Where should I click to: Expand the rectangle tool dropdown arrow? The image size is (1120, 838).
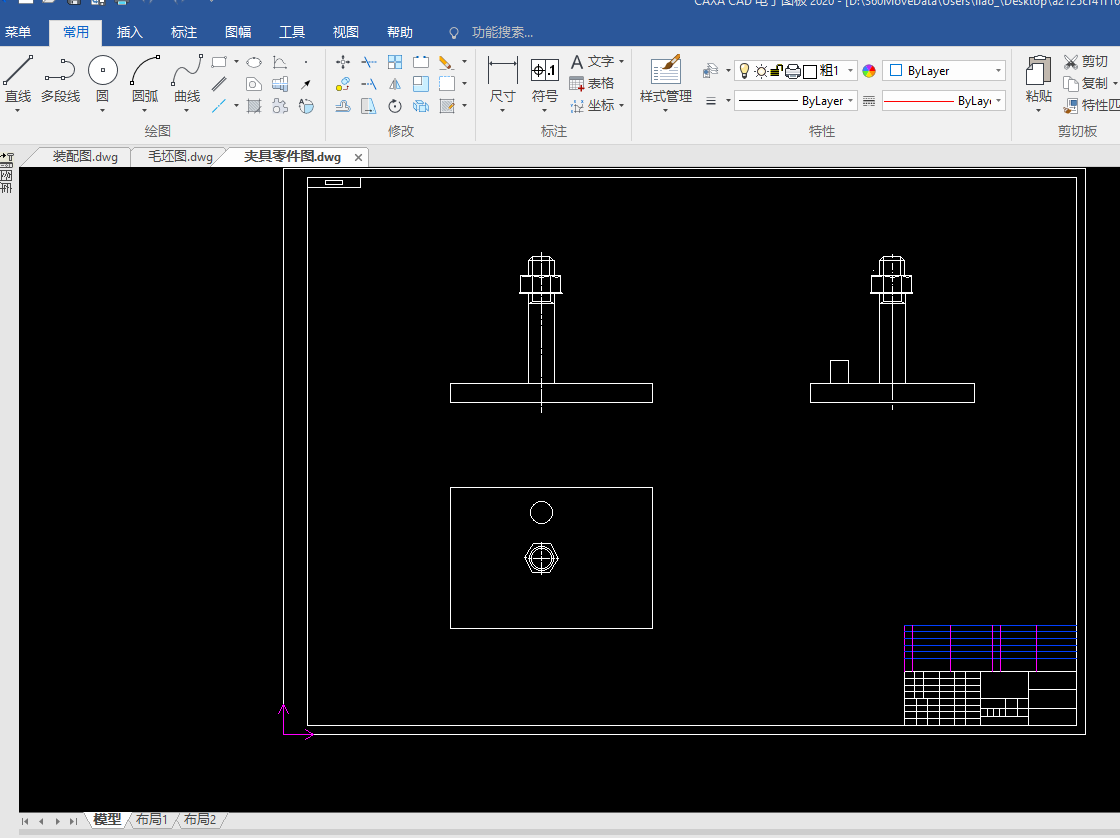click(236, 62)
